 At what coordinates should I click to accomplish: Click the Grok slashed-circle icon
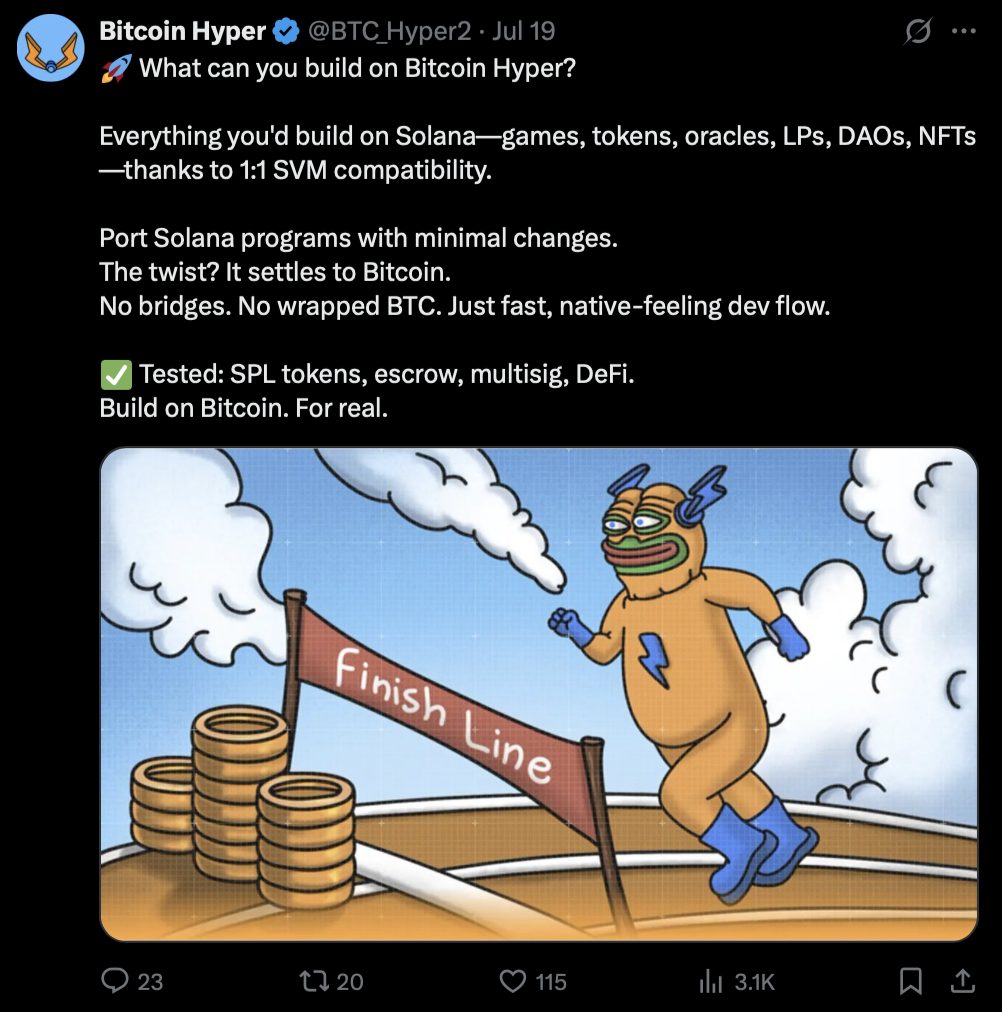917,32
